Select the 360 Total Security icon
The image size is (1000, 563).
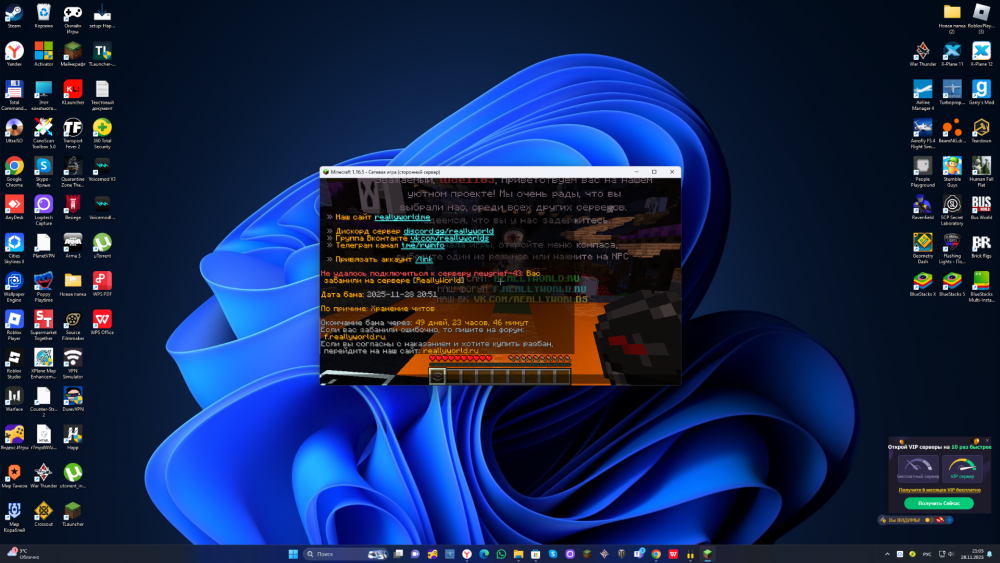102,133
